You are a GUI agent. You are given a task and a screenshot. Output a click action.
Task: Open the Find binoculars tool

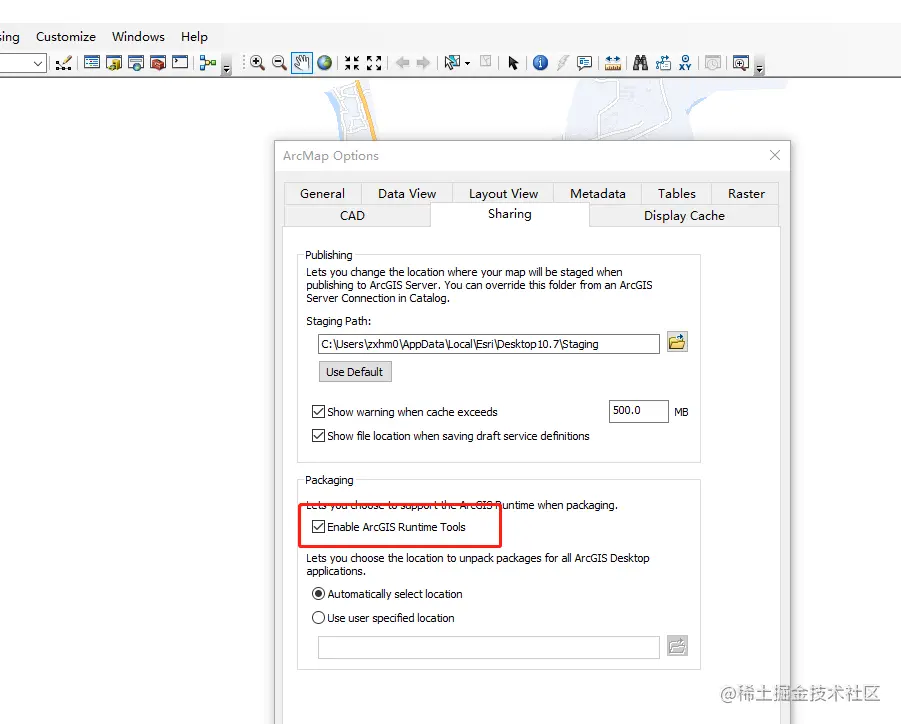point(640,63)
